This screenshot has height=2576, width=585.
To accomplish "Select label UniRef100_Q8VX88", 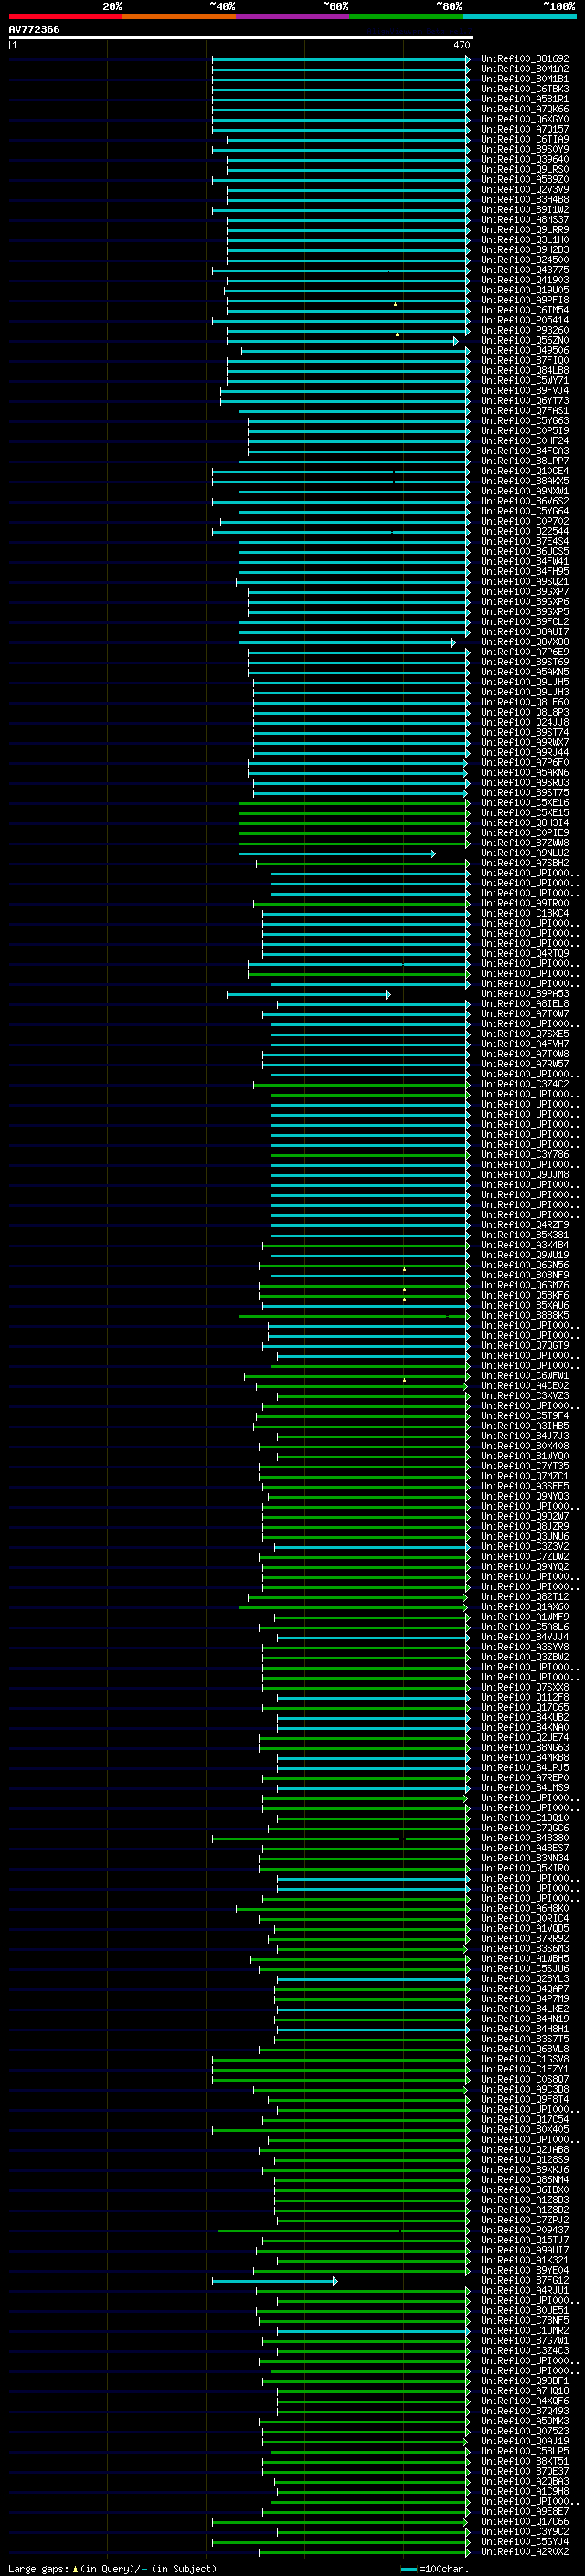I will pyautogui.click(x=524, y=642).
